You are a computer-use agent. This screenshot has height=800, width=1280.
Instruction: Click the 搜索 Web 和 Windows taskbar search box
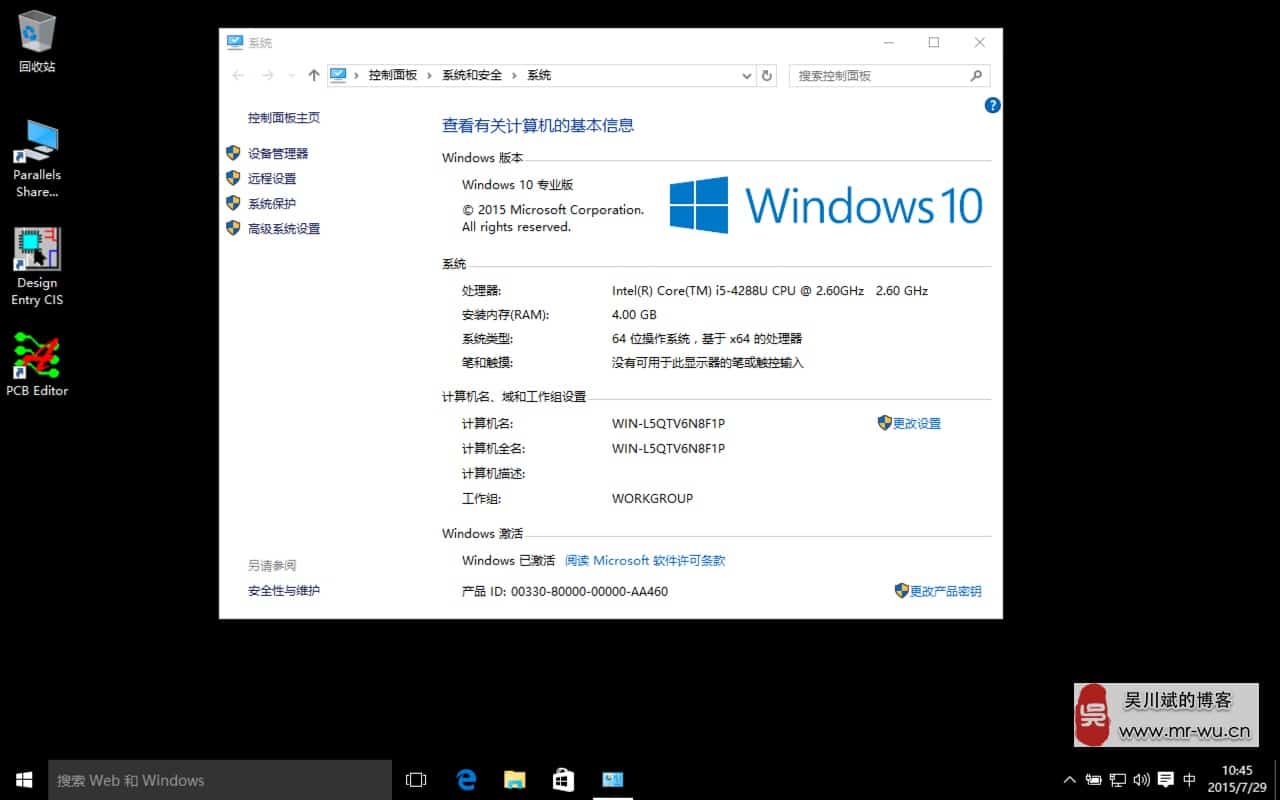click(x=220, y=780)
